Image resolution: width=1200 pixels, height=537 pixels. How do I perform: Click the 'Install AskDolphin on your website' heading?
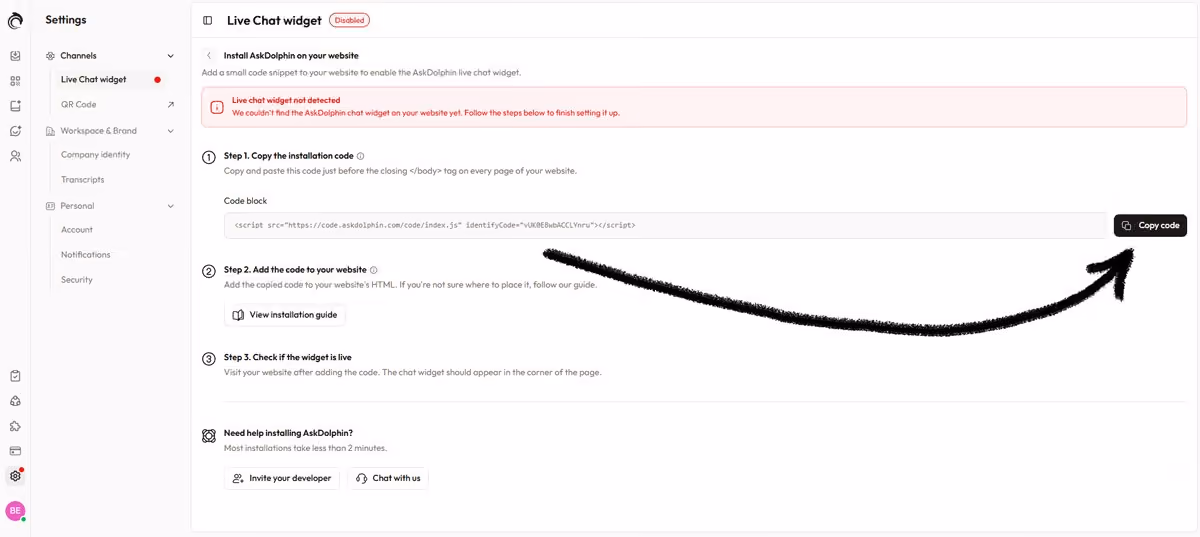(x=291, y=56)
